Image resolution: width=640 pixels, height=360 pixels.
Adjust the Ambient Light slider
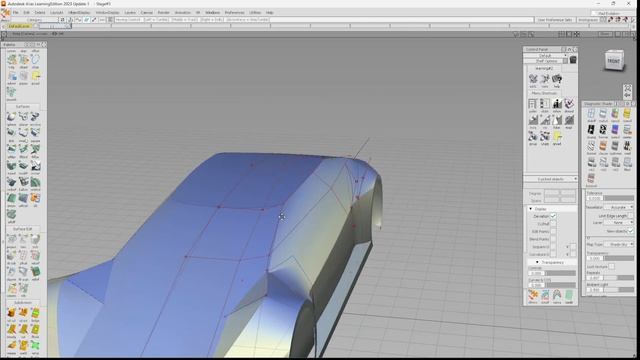[619, 289]
